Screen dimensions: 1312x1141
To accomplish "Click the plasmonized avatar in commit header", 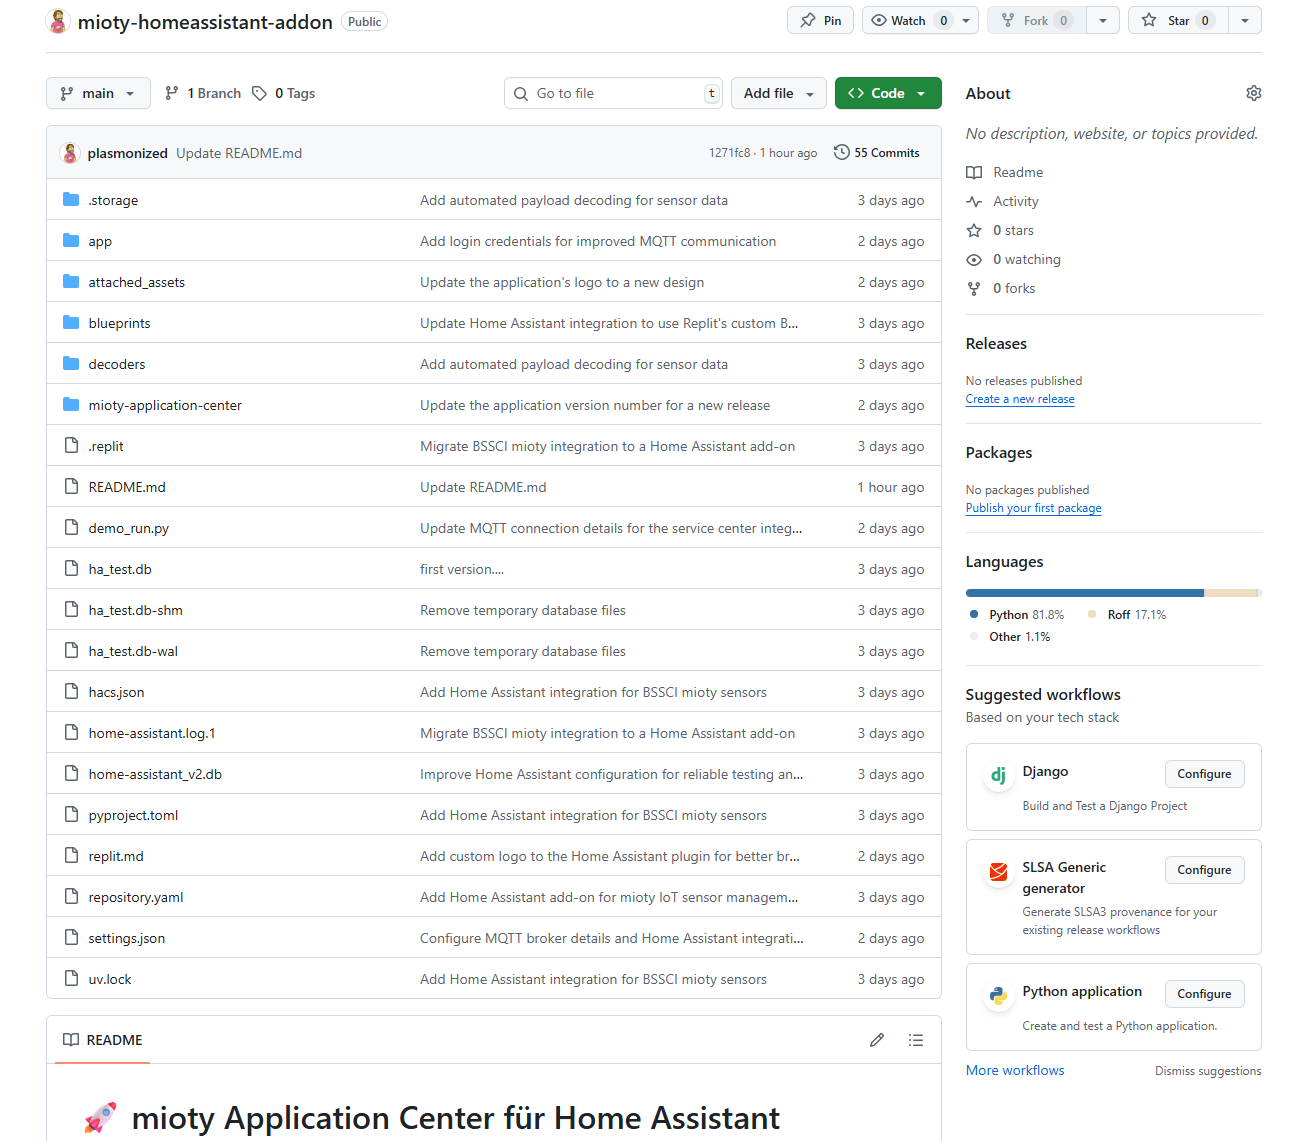I will tap(70, 153).
